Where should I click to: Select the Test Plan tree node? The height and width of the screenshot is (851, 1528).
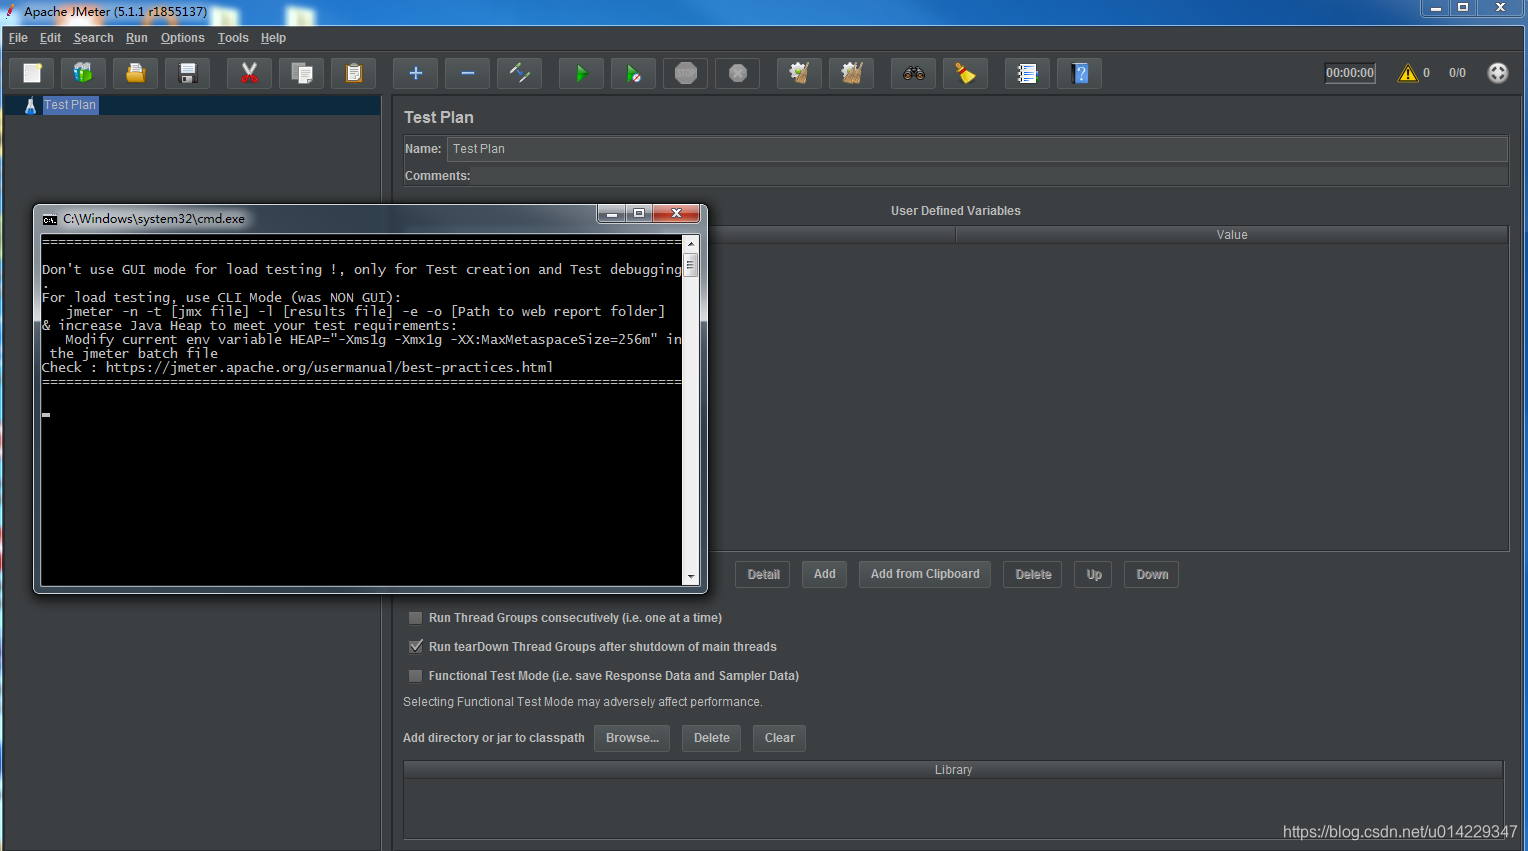click(x=70, y=105)
